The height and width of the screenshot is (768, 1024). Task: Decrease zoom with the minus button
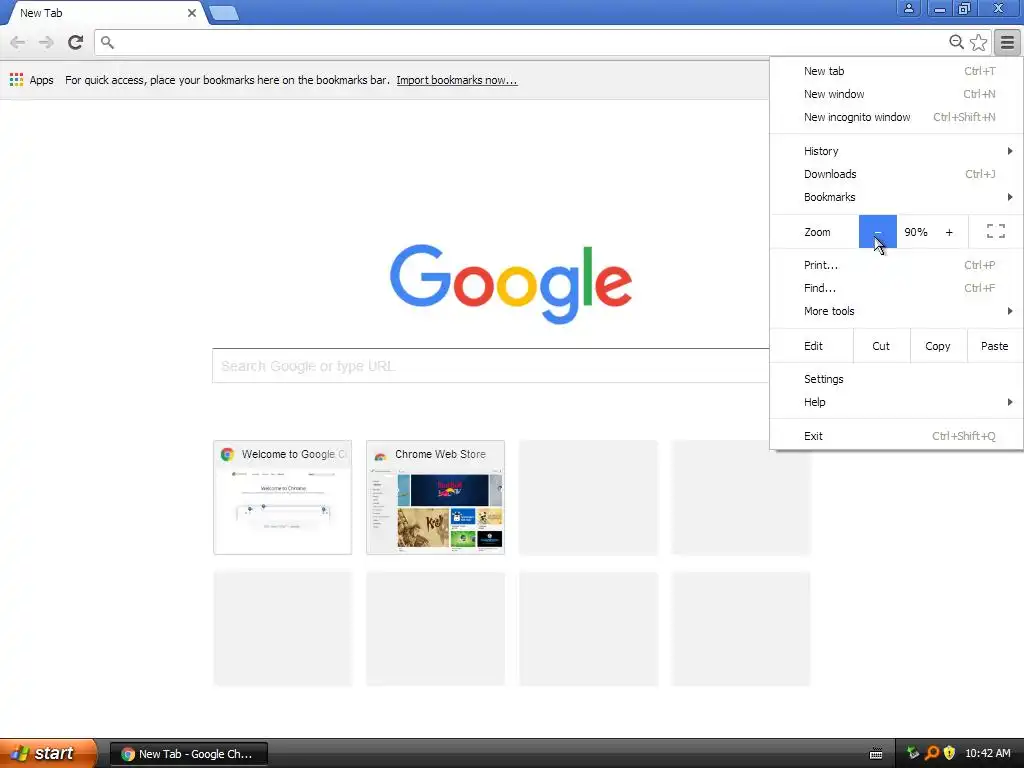(x=878, y=231)
